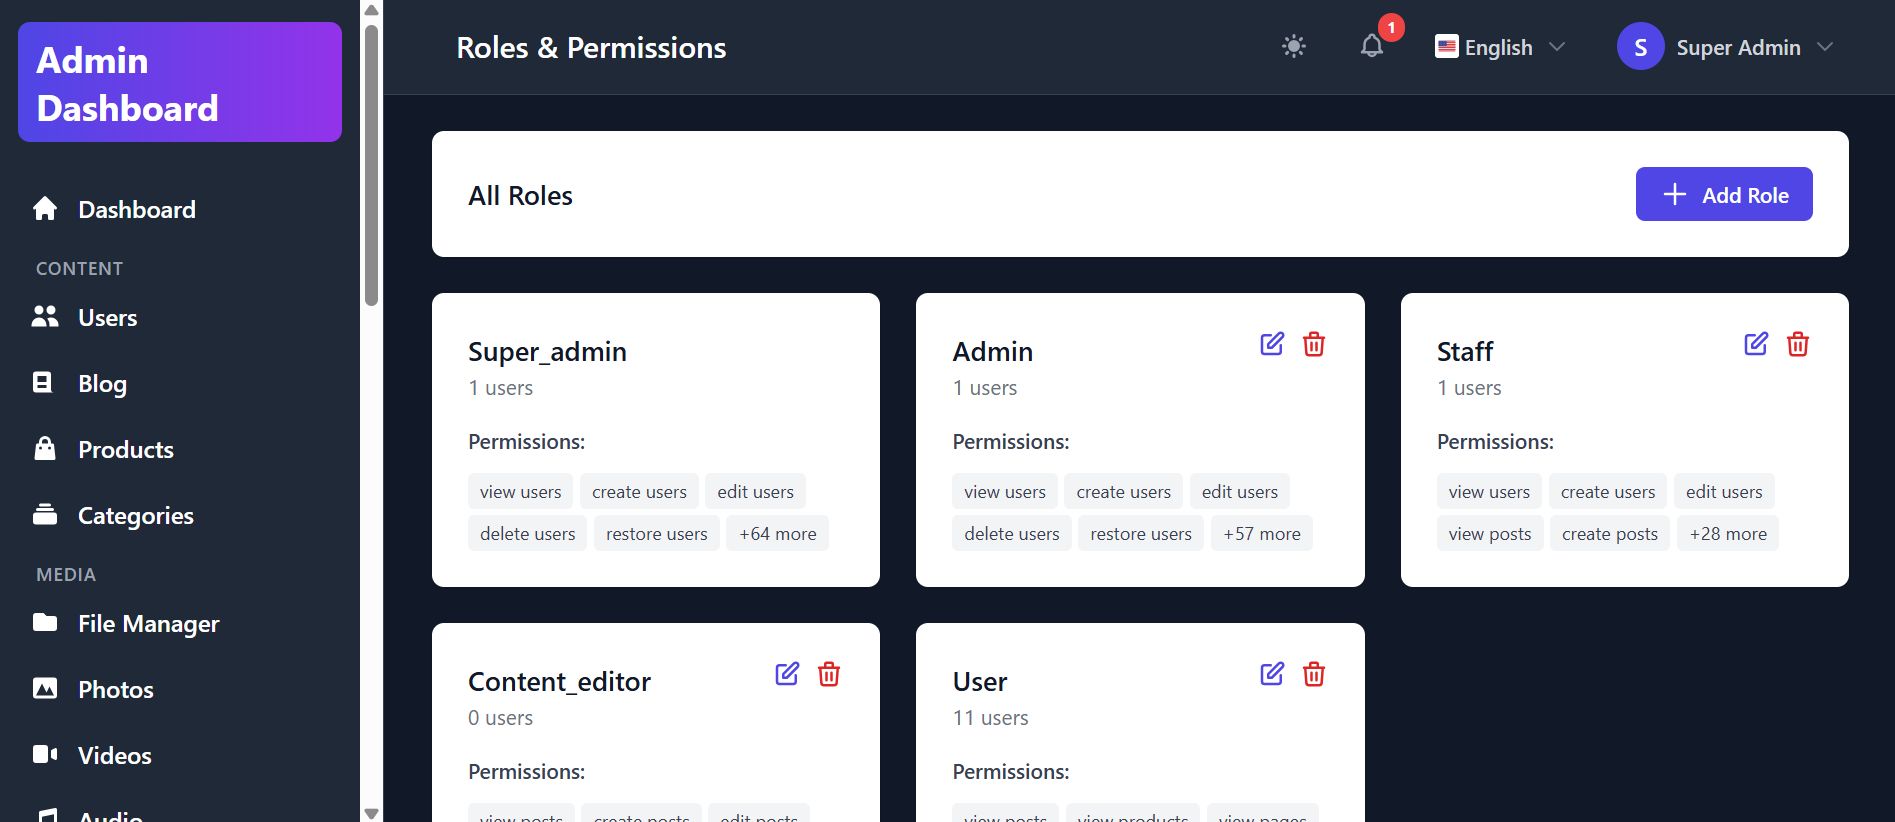Delete the Content_editor role

[829, 674]
